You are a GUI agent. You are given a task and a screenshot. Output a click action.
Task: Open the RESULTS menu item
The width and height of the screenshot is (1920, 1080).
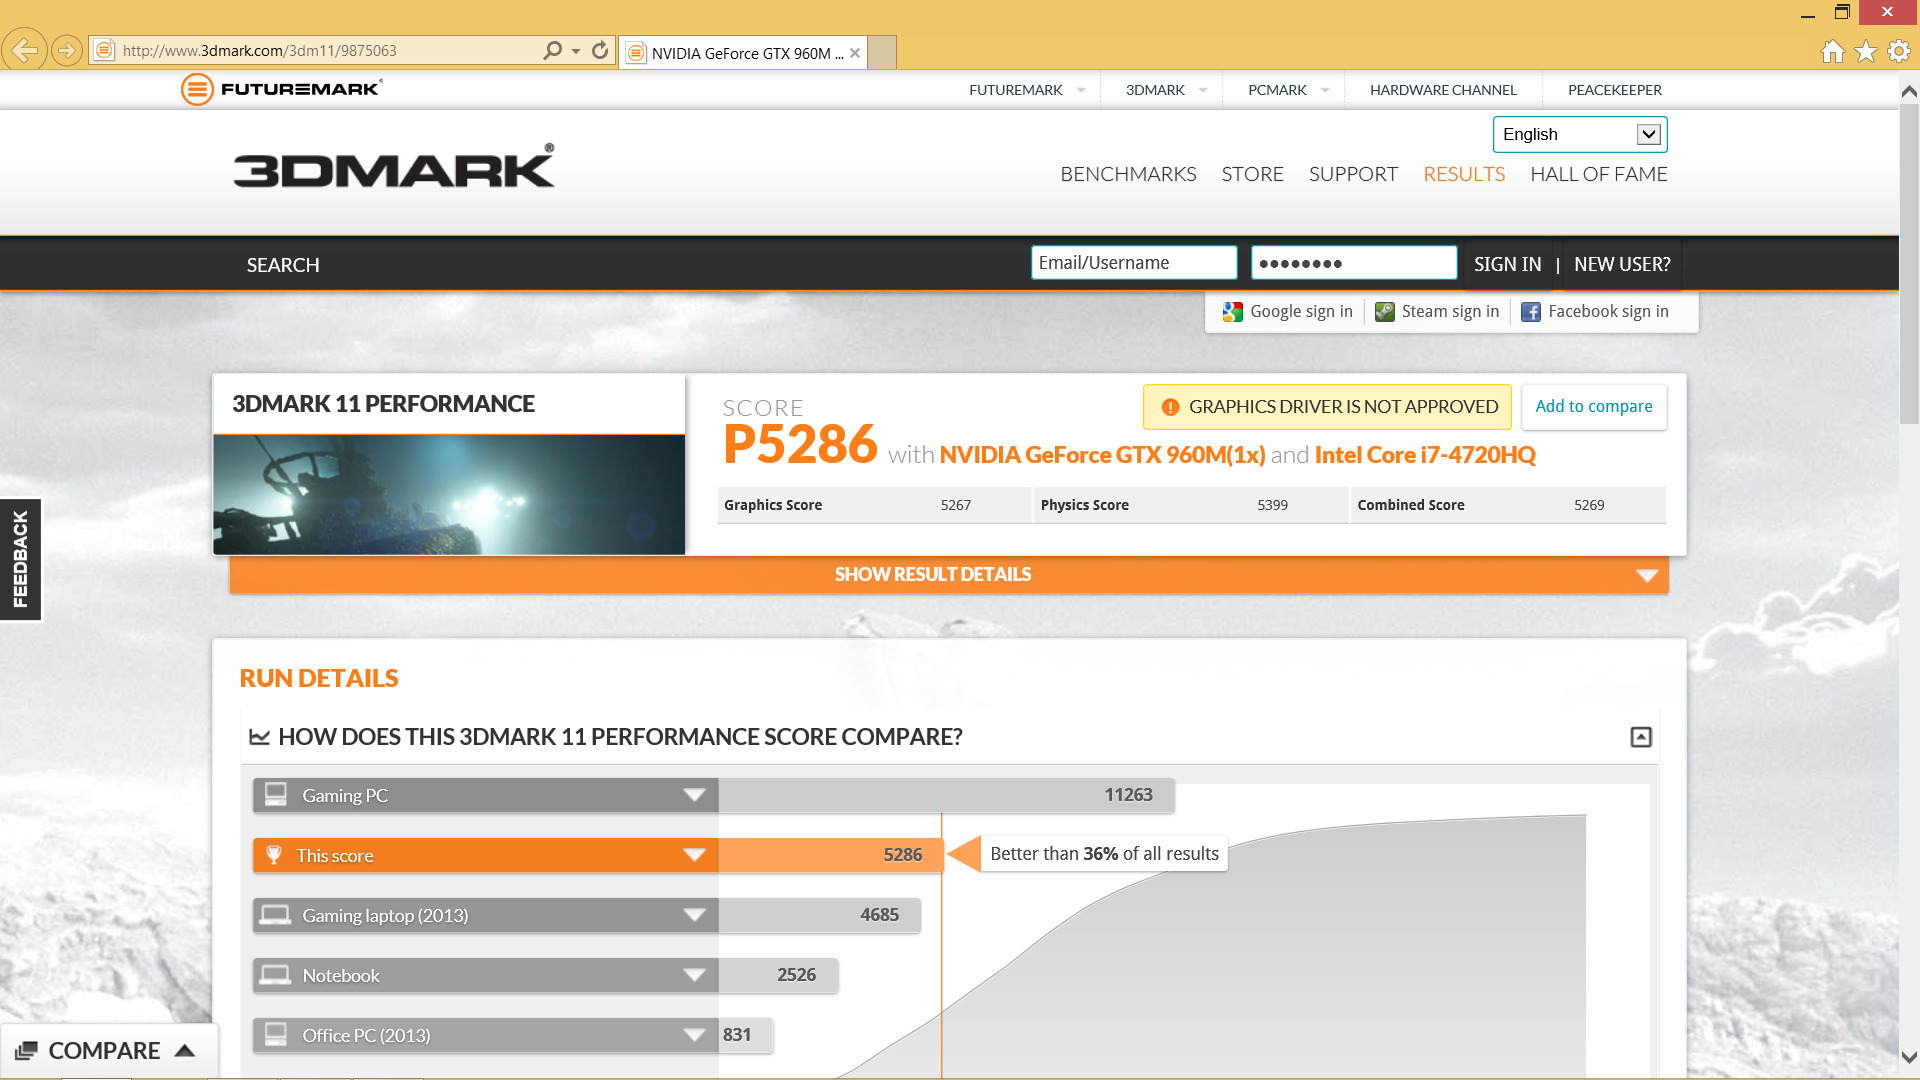click(1464, 174)
